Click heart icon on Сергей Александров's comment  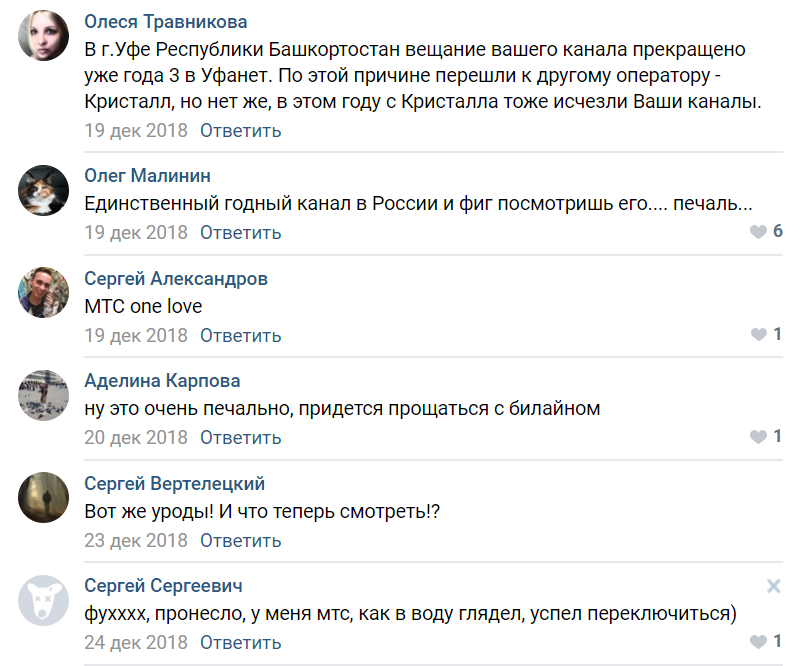click(759, 334)
